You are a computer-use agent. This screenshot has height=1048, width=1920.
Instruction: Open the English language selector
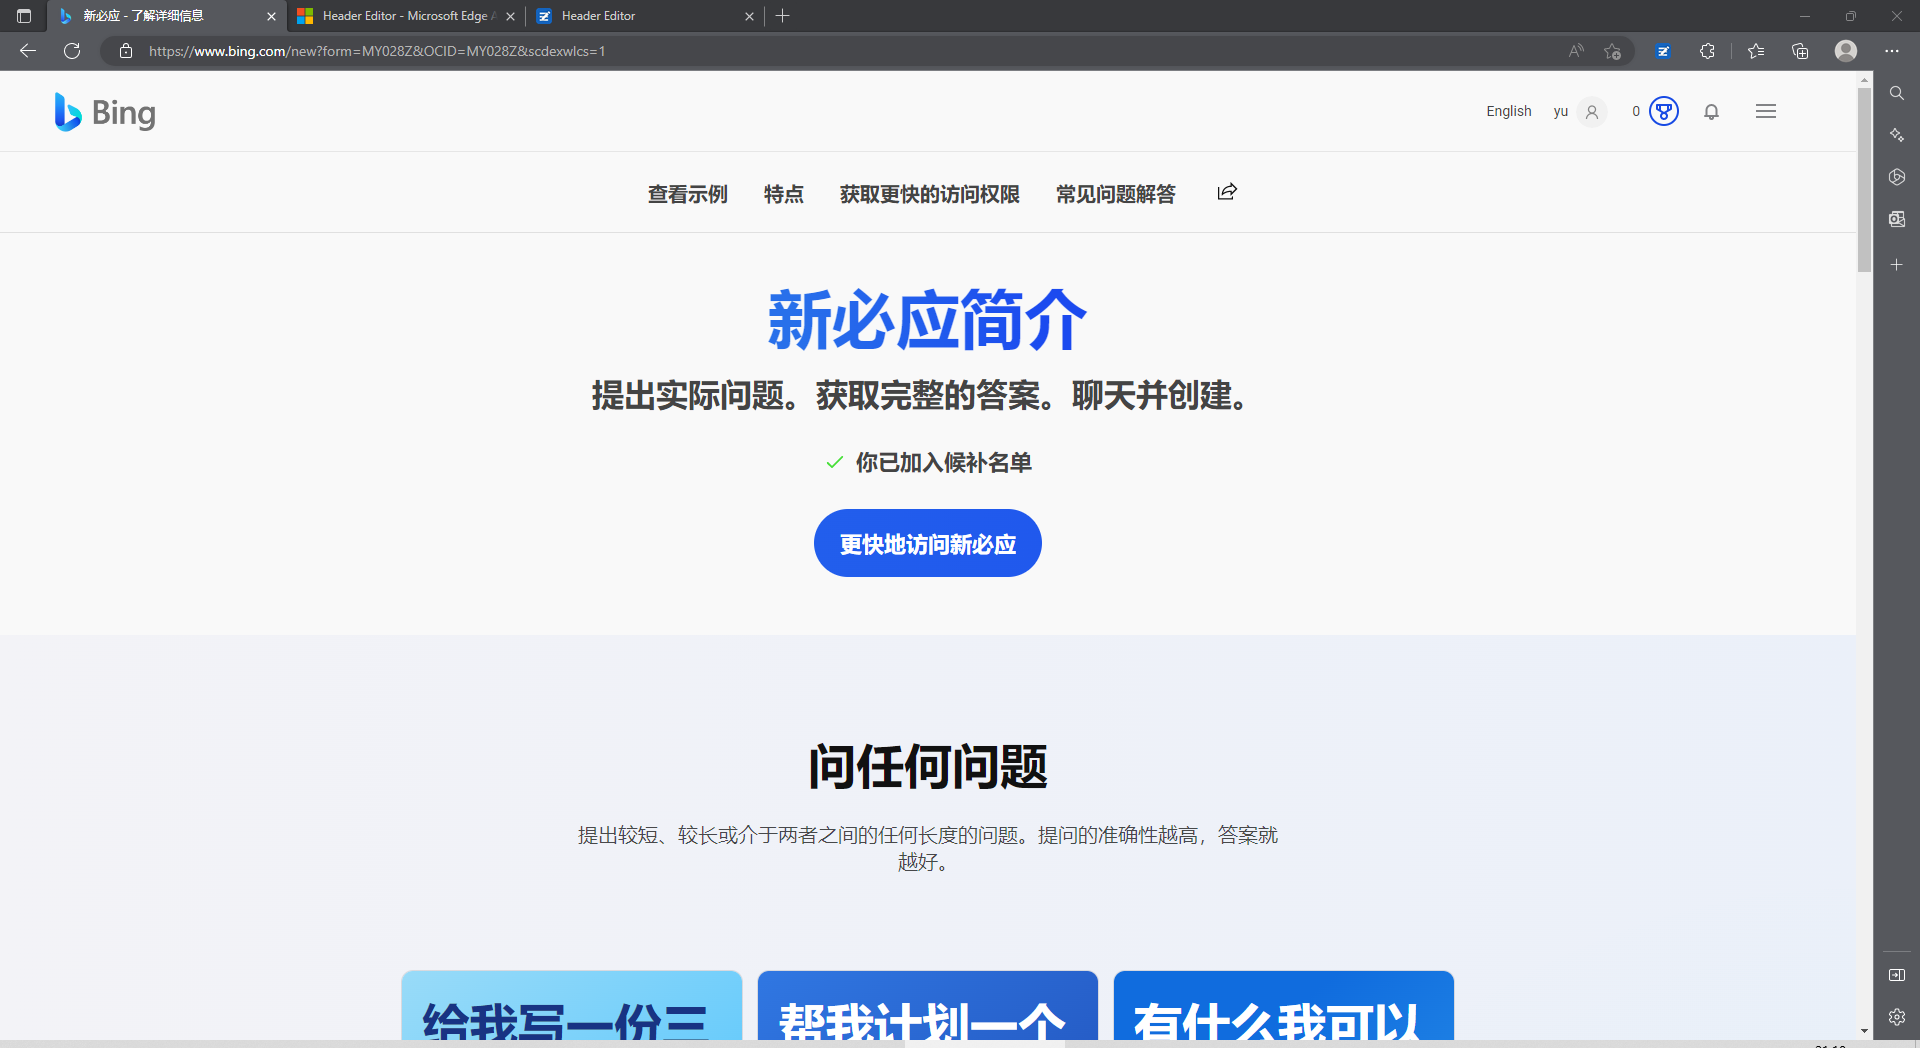click(1509, 111)
